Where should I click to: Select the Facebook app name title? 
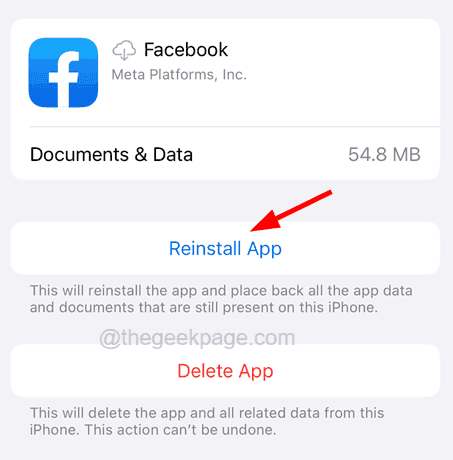point(186,50)
